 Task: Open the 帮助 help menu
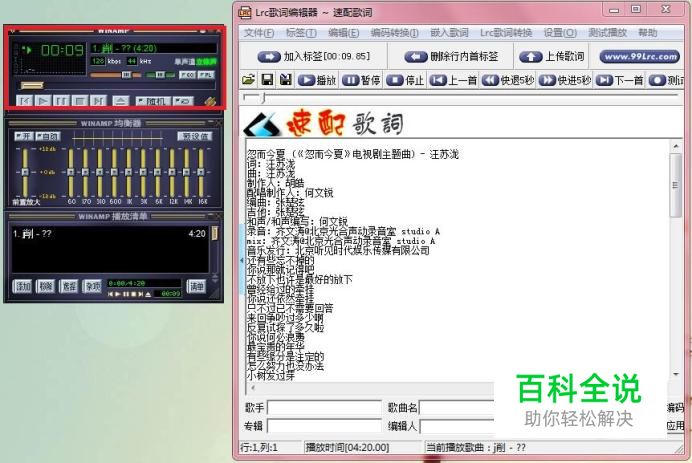pyautogui.click(x=647, y=33)
